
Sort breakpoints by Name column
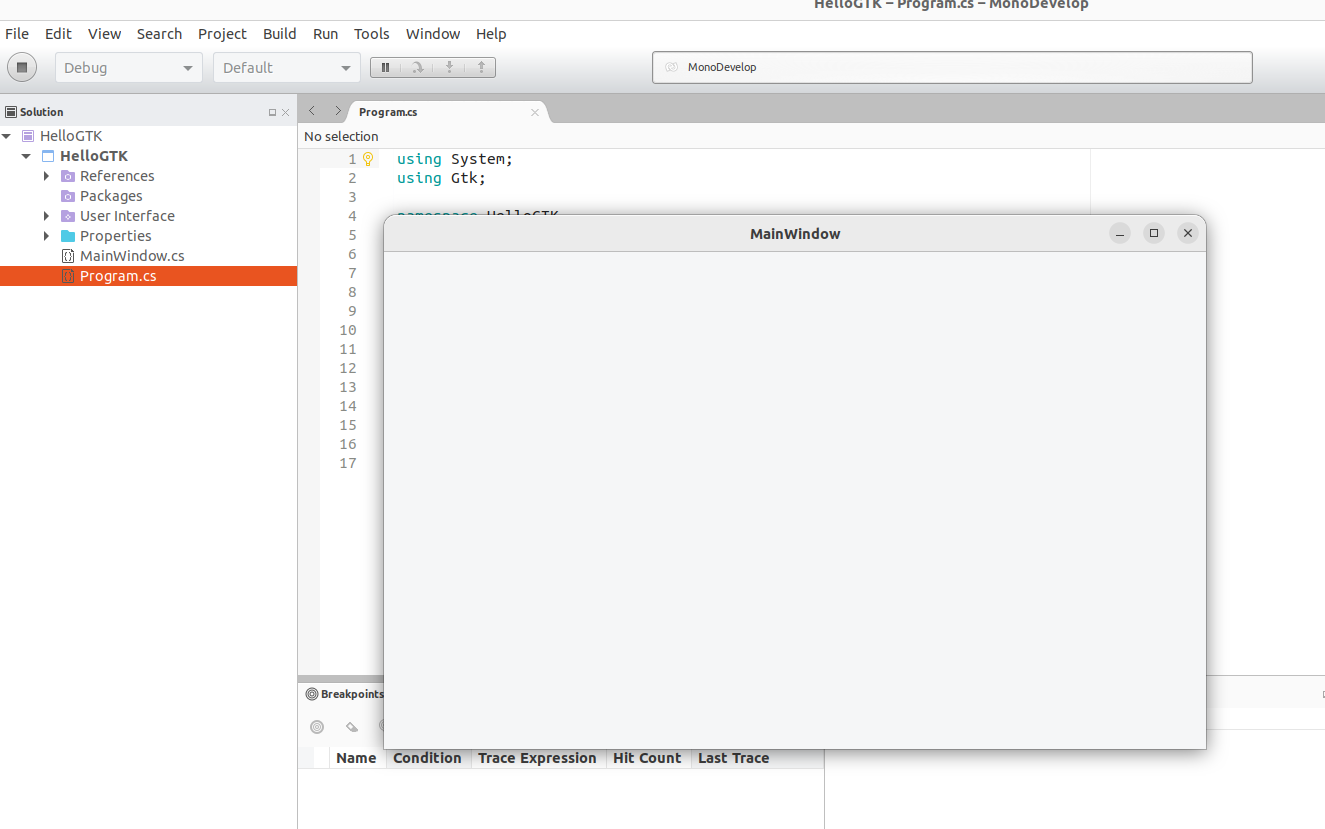click(356, 758)
